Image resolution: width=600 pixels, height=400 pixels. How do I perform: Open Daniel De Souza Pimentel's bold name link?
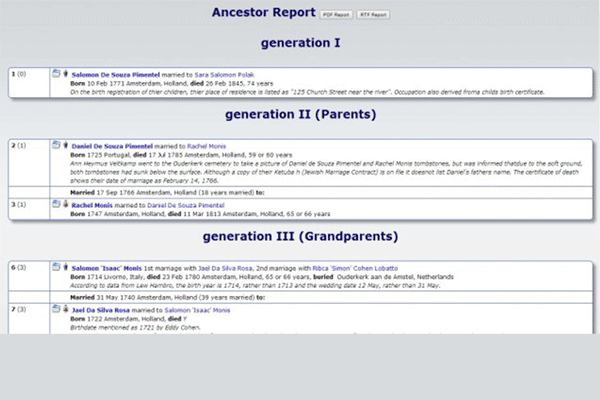click(x=111, y=145)
